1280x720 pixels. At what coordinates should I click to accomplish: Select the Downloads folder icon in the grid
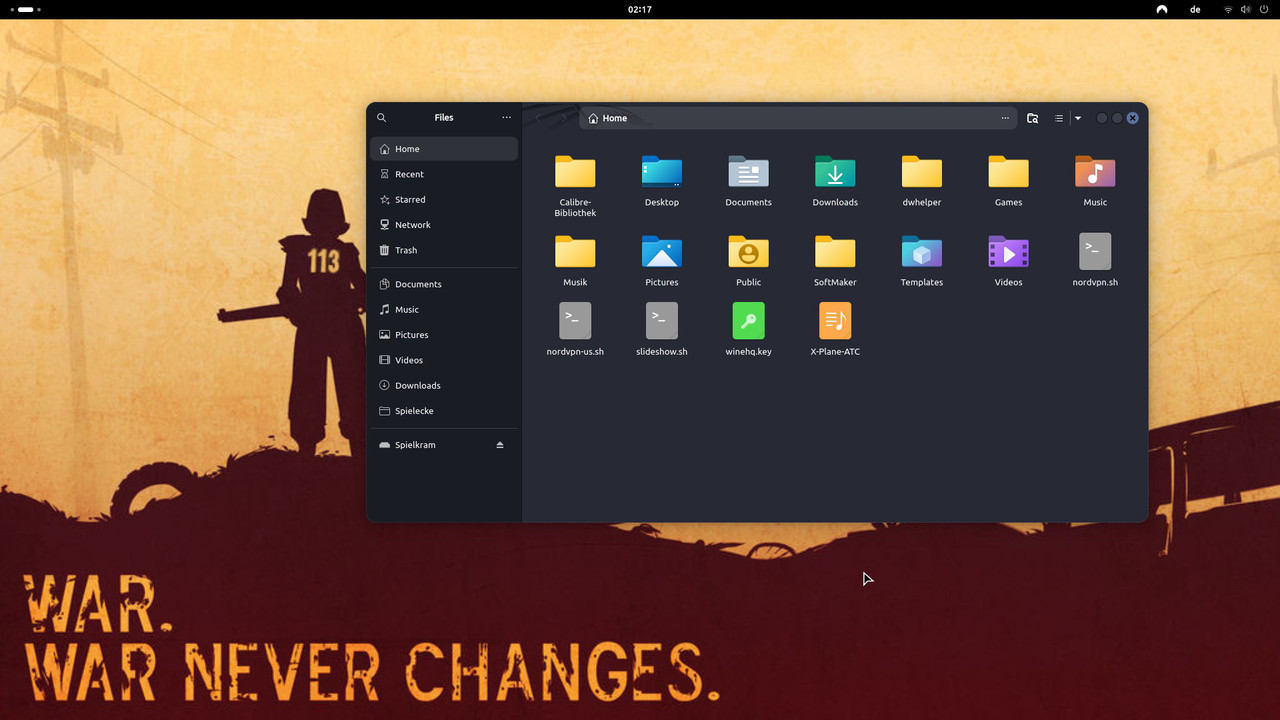[835, 172]
